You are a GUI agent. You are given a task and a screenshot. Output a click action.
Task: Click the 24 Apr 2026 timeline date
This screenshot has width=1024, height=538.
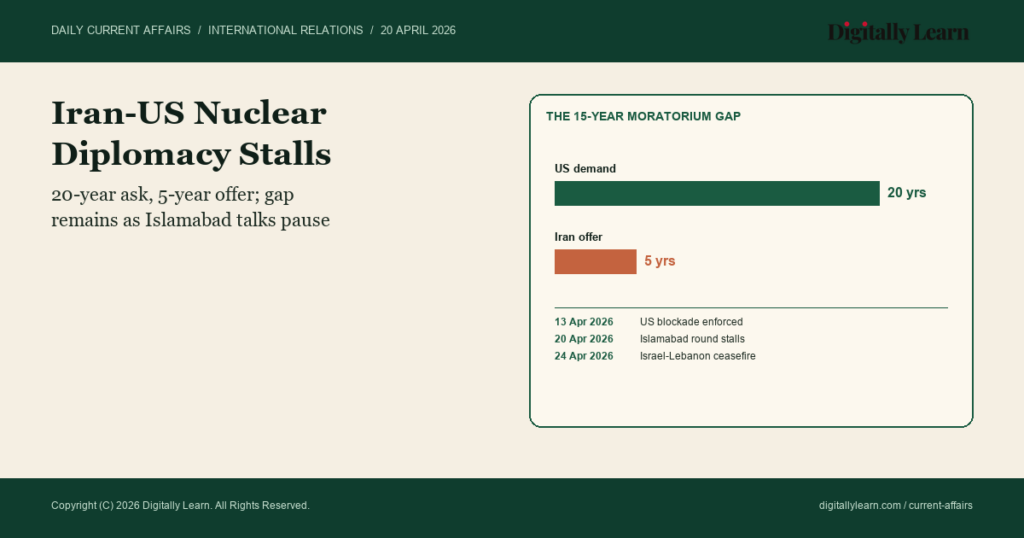click(x=584, y=356)
